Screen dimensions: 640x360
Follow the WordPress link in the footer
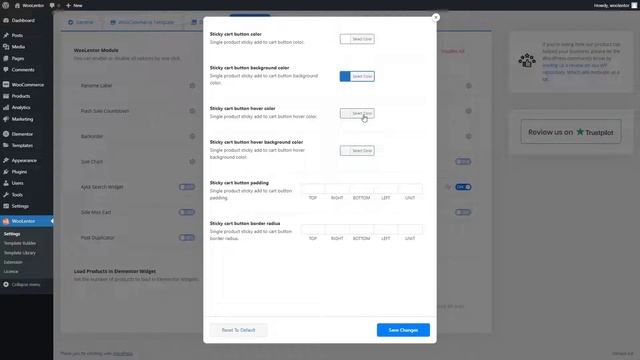(123, 353)
